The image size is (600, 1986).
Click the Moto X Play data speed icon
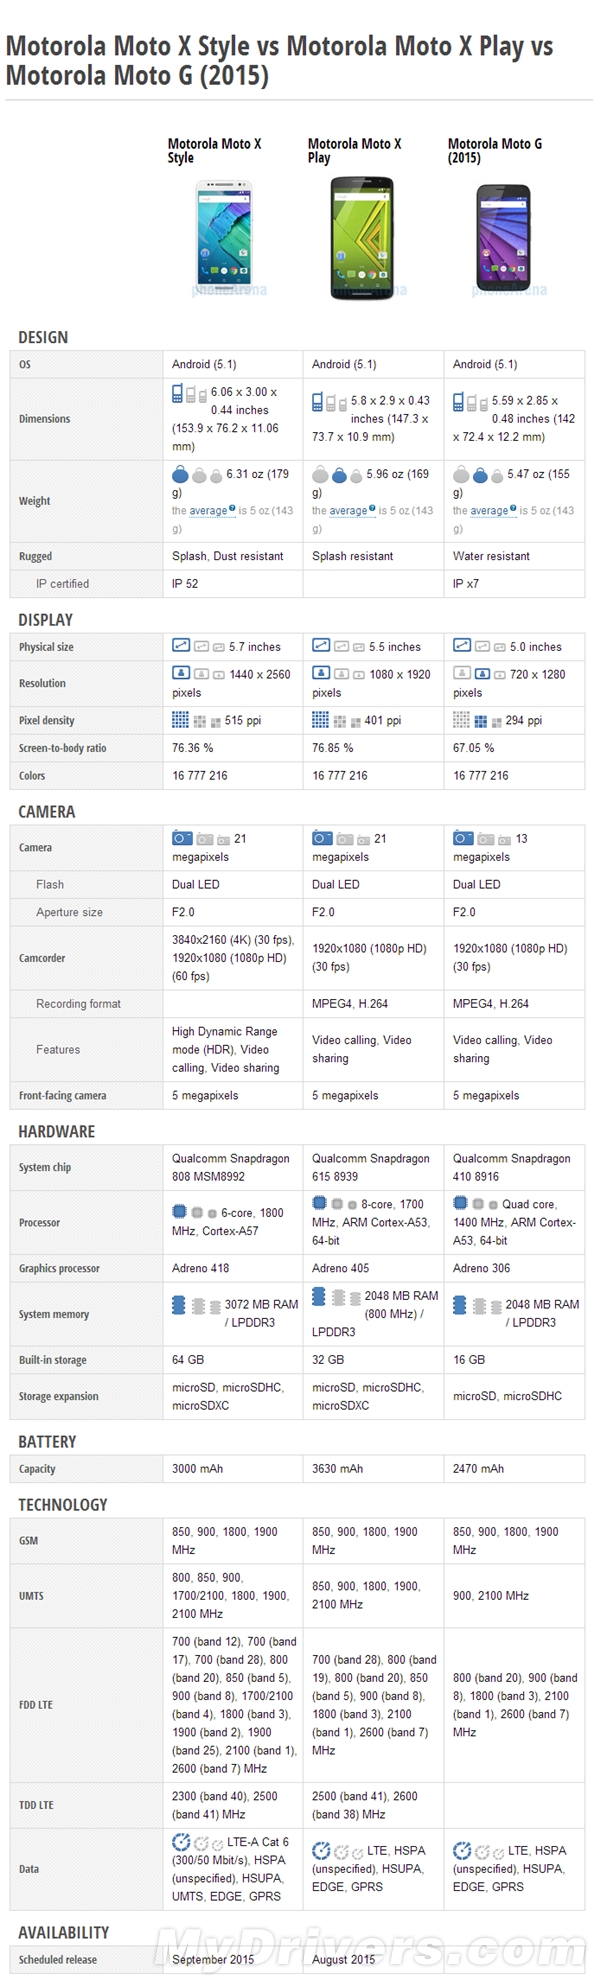point(337,1851)
